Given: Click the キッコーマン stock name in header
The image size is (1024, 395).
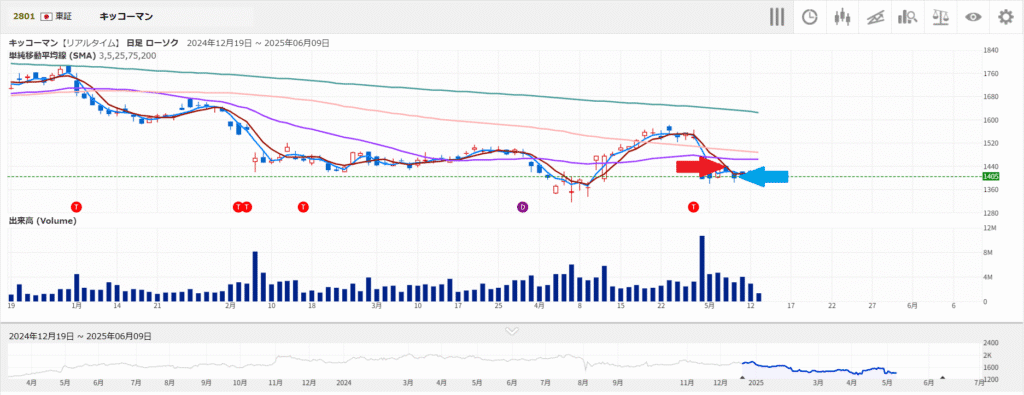Looking at the screenshot, I should (127, 16).
